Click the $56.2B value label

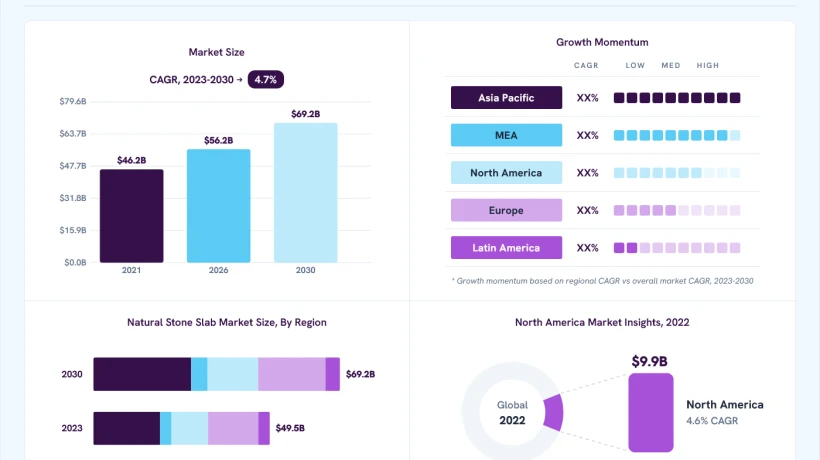pos(219,140)
